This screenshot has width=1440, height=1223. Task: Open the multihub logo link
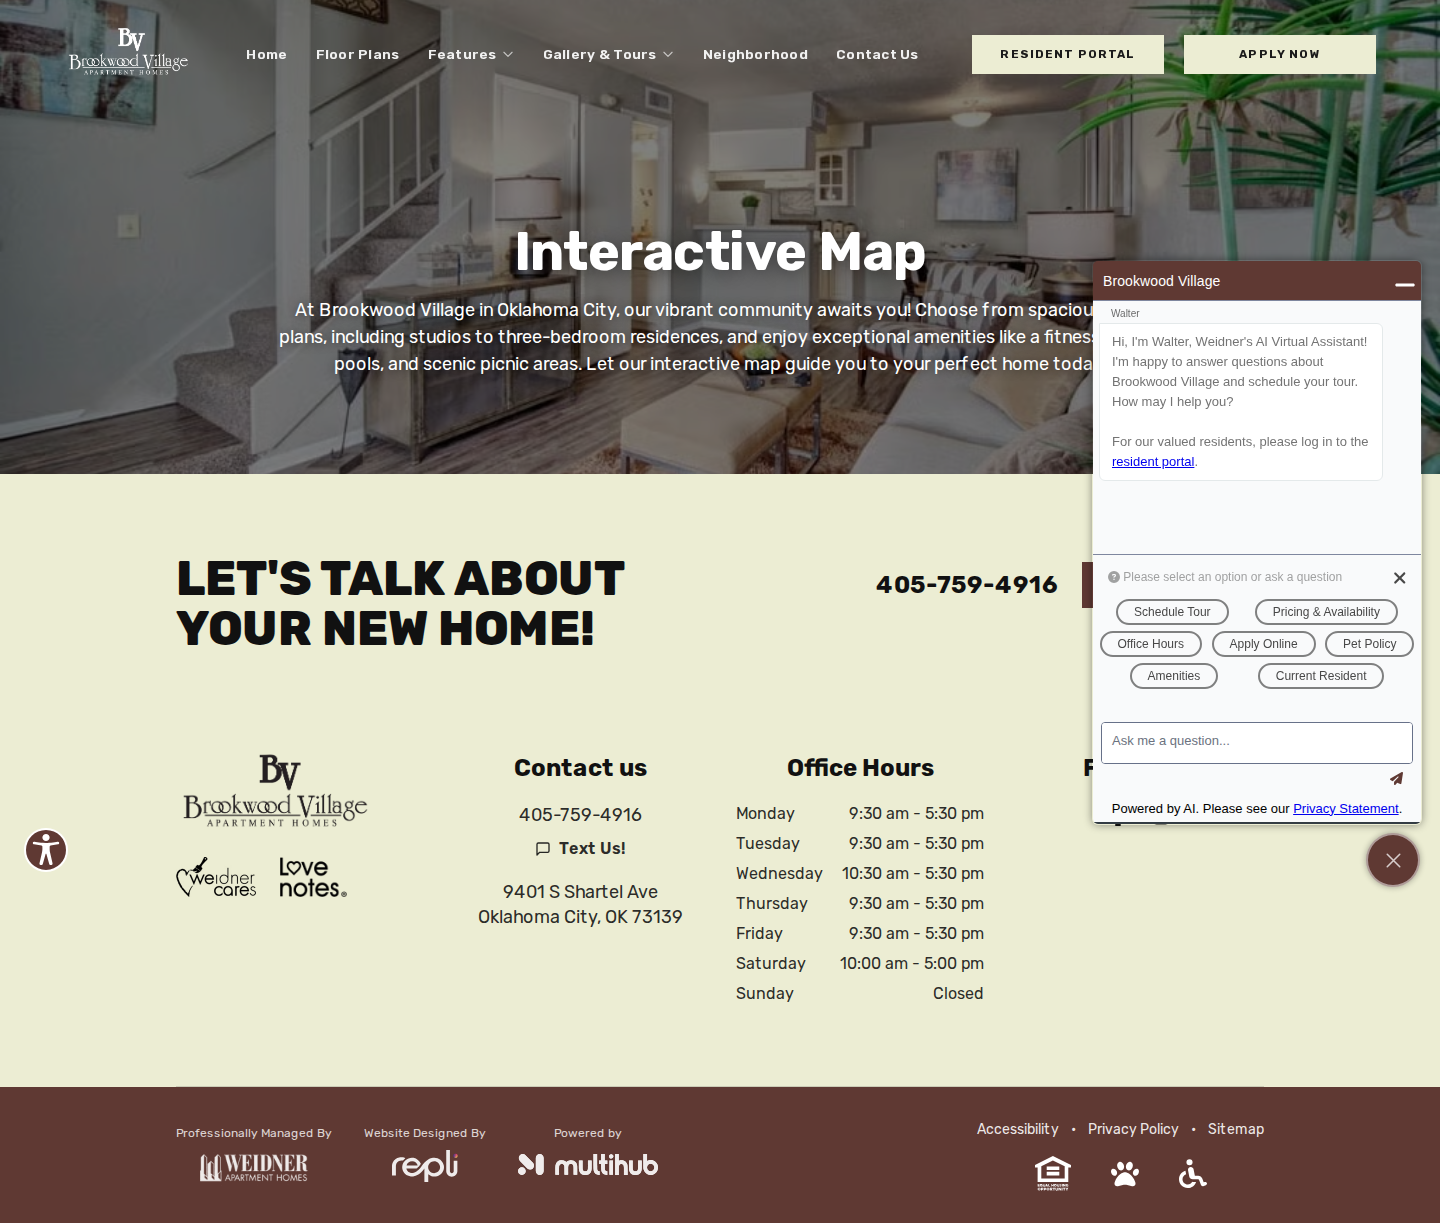[x=588, y=1165]
